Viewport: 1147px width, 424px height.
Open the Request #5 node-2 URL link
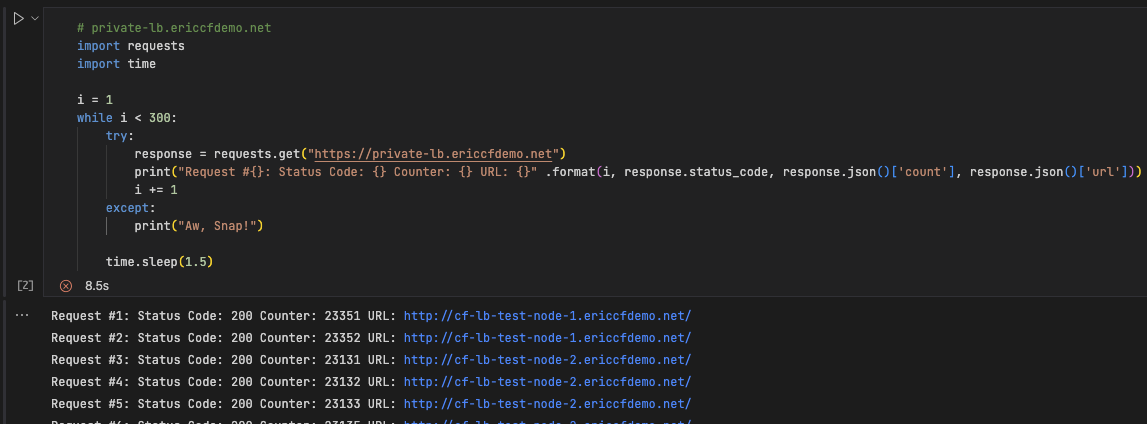(547, 404)
